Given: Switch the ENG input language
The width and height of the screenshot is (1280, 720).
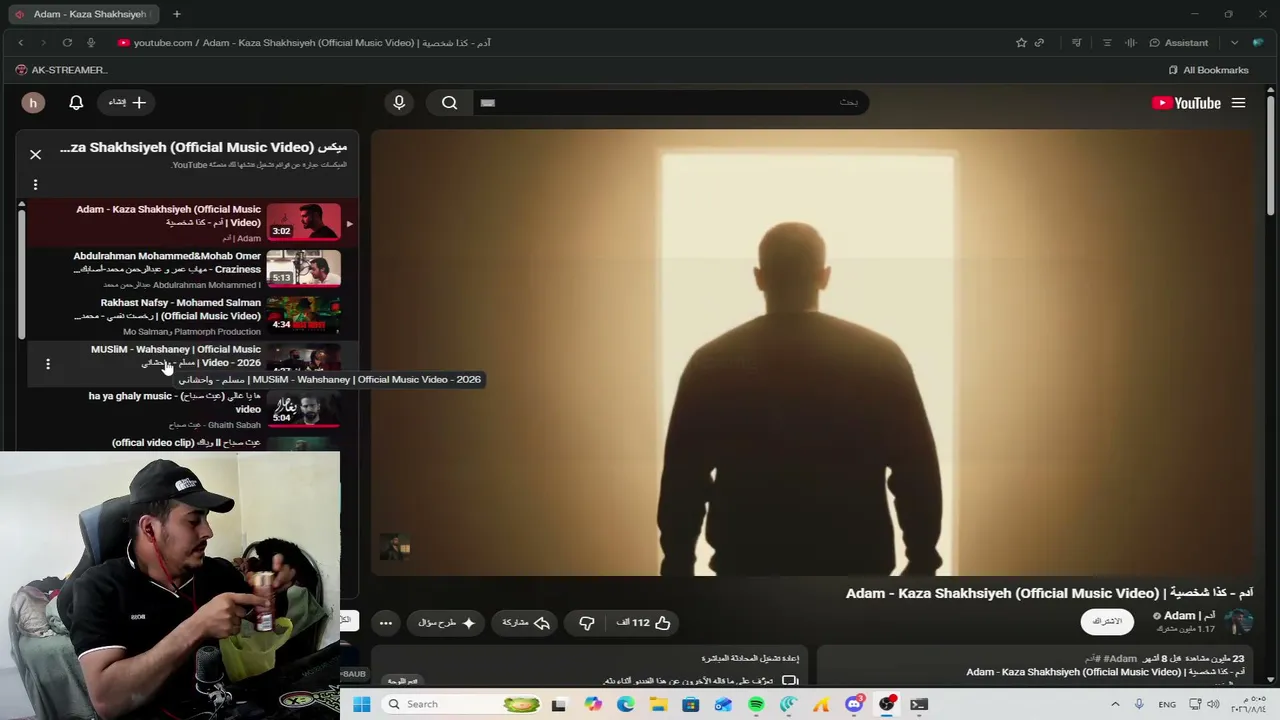Looking at the screenshot, I should point(1167,704).
